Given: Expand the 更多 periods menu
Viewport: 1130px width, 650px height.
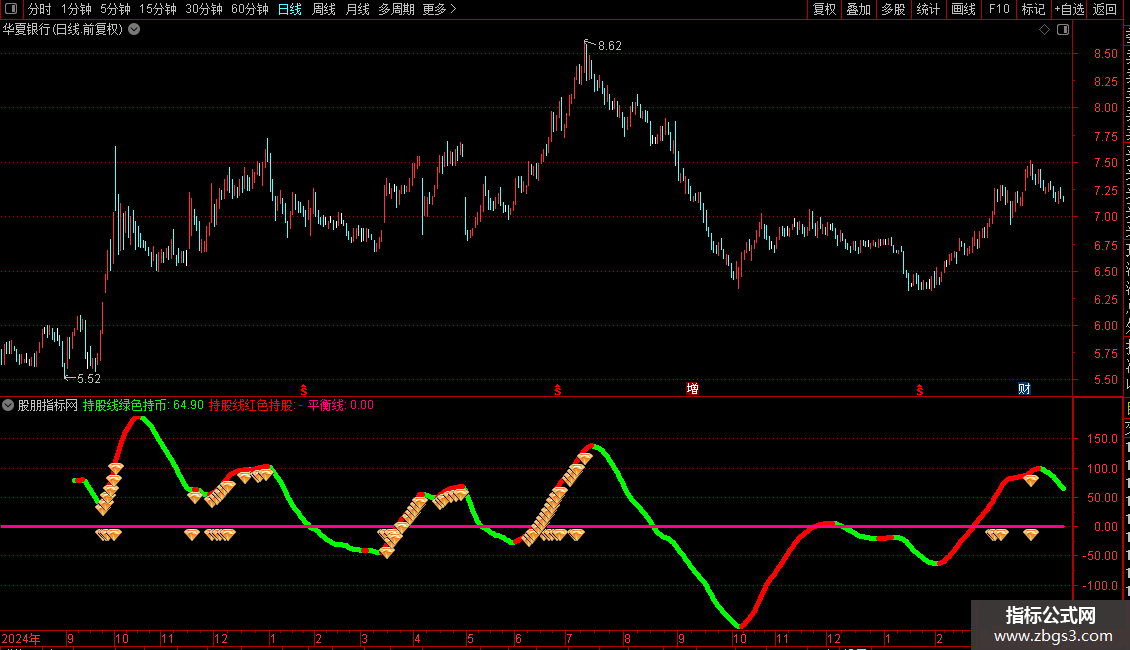Looking at the screenshot, I should tap(439, 9).
